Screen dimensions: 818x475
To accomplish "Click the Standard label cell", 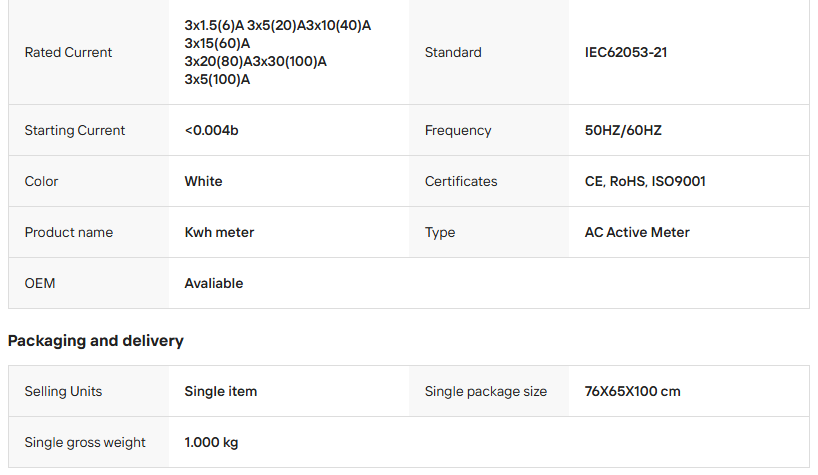I will (x=453, y=52).
